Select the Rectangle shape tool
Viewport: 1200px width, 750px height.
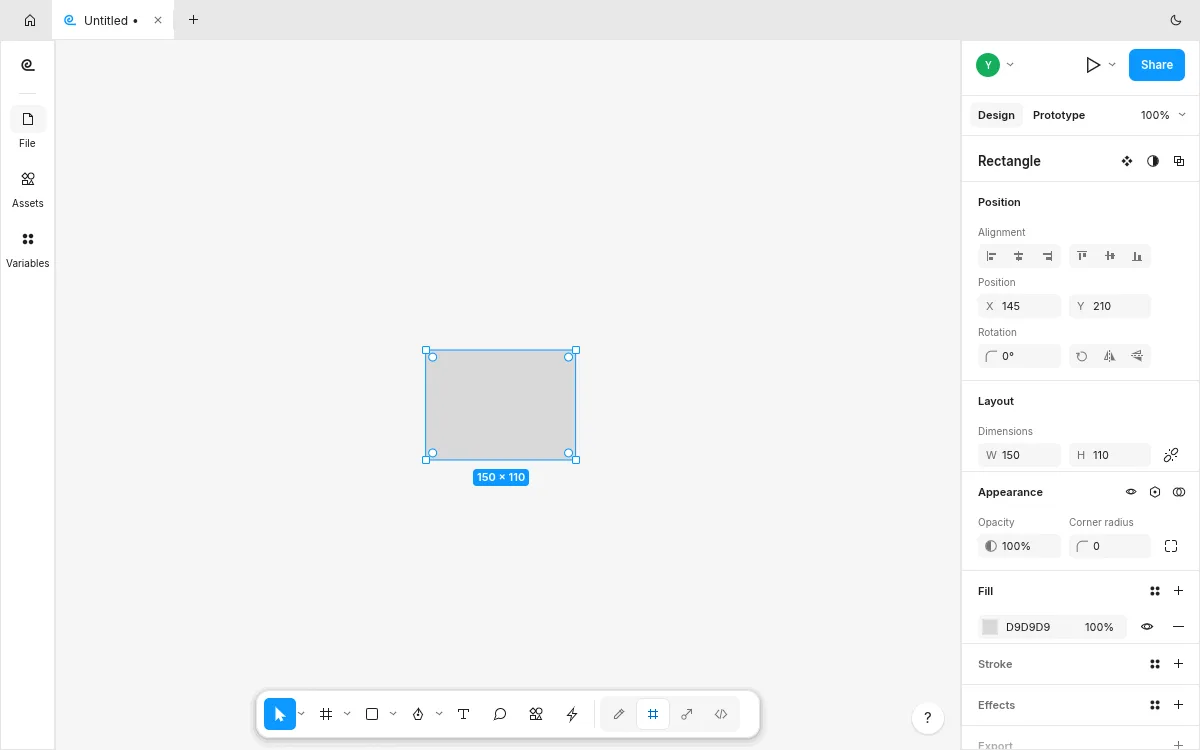(372, 714)
